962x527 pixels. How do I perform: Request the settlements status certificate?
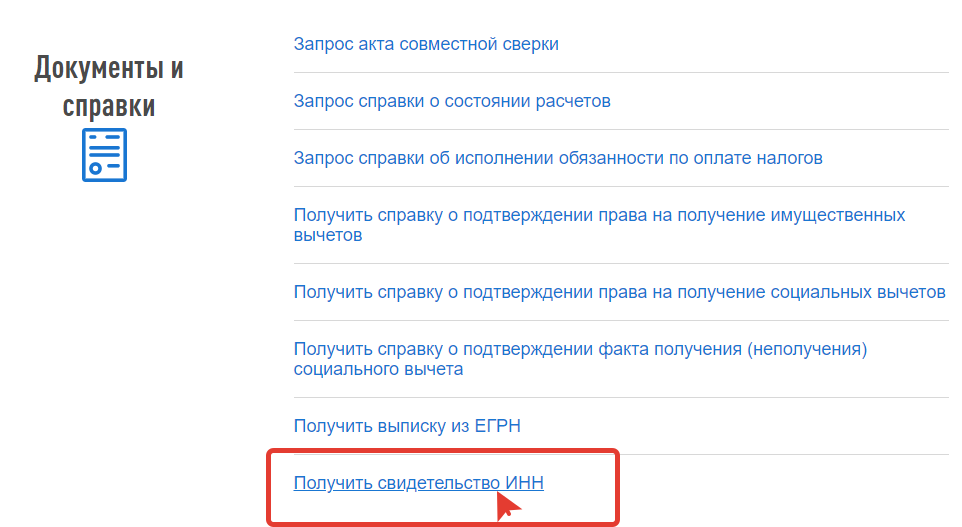click(452, 101)
